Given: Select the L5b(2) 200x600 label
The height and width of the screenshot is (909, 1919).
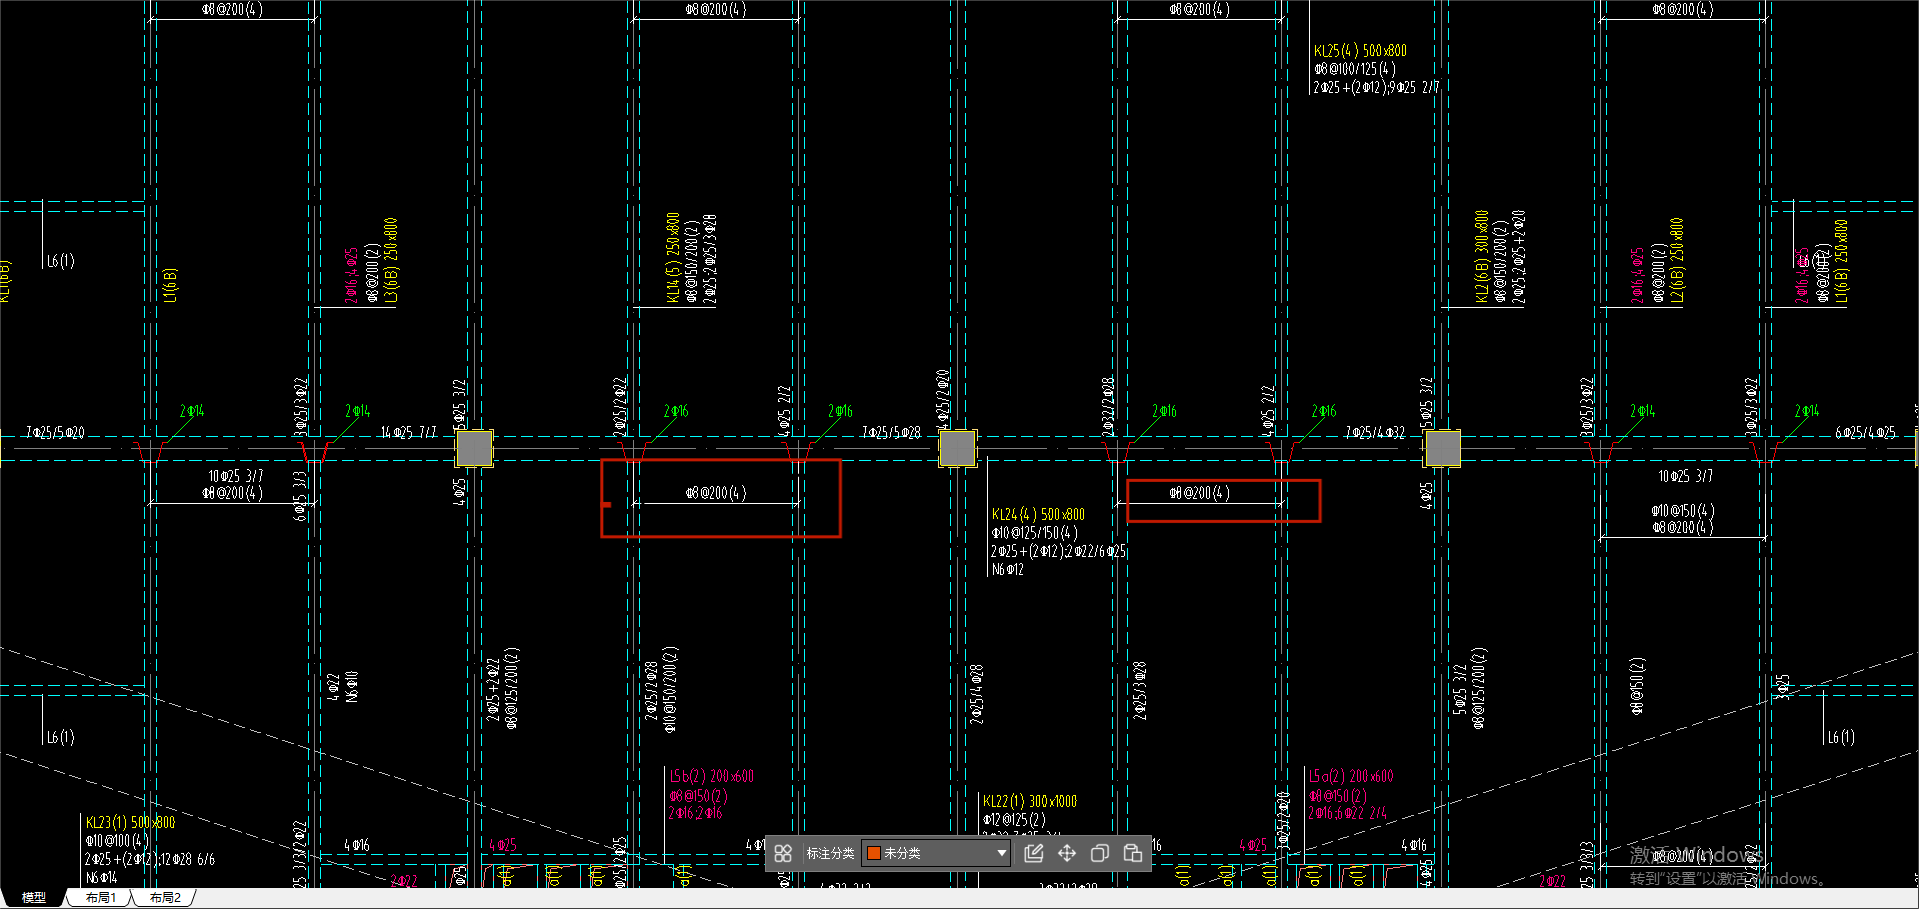Looking at the screenshot, I should pos(712,776).
